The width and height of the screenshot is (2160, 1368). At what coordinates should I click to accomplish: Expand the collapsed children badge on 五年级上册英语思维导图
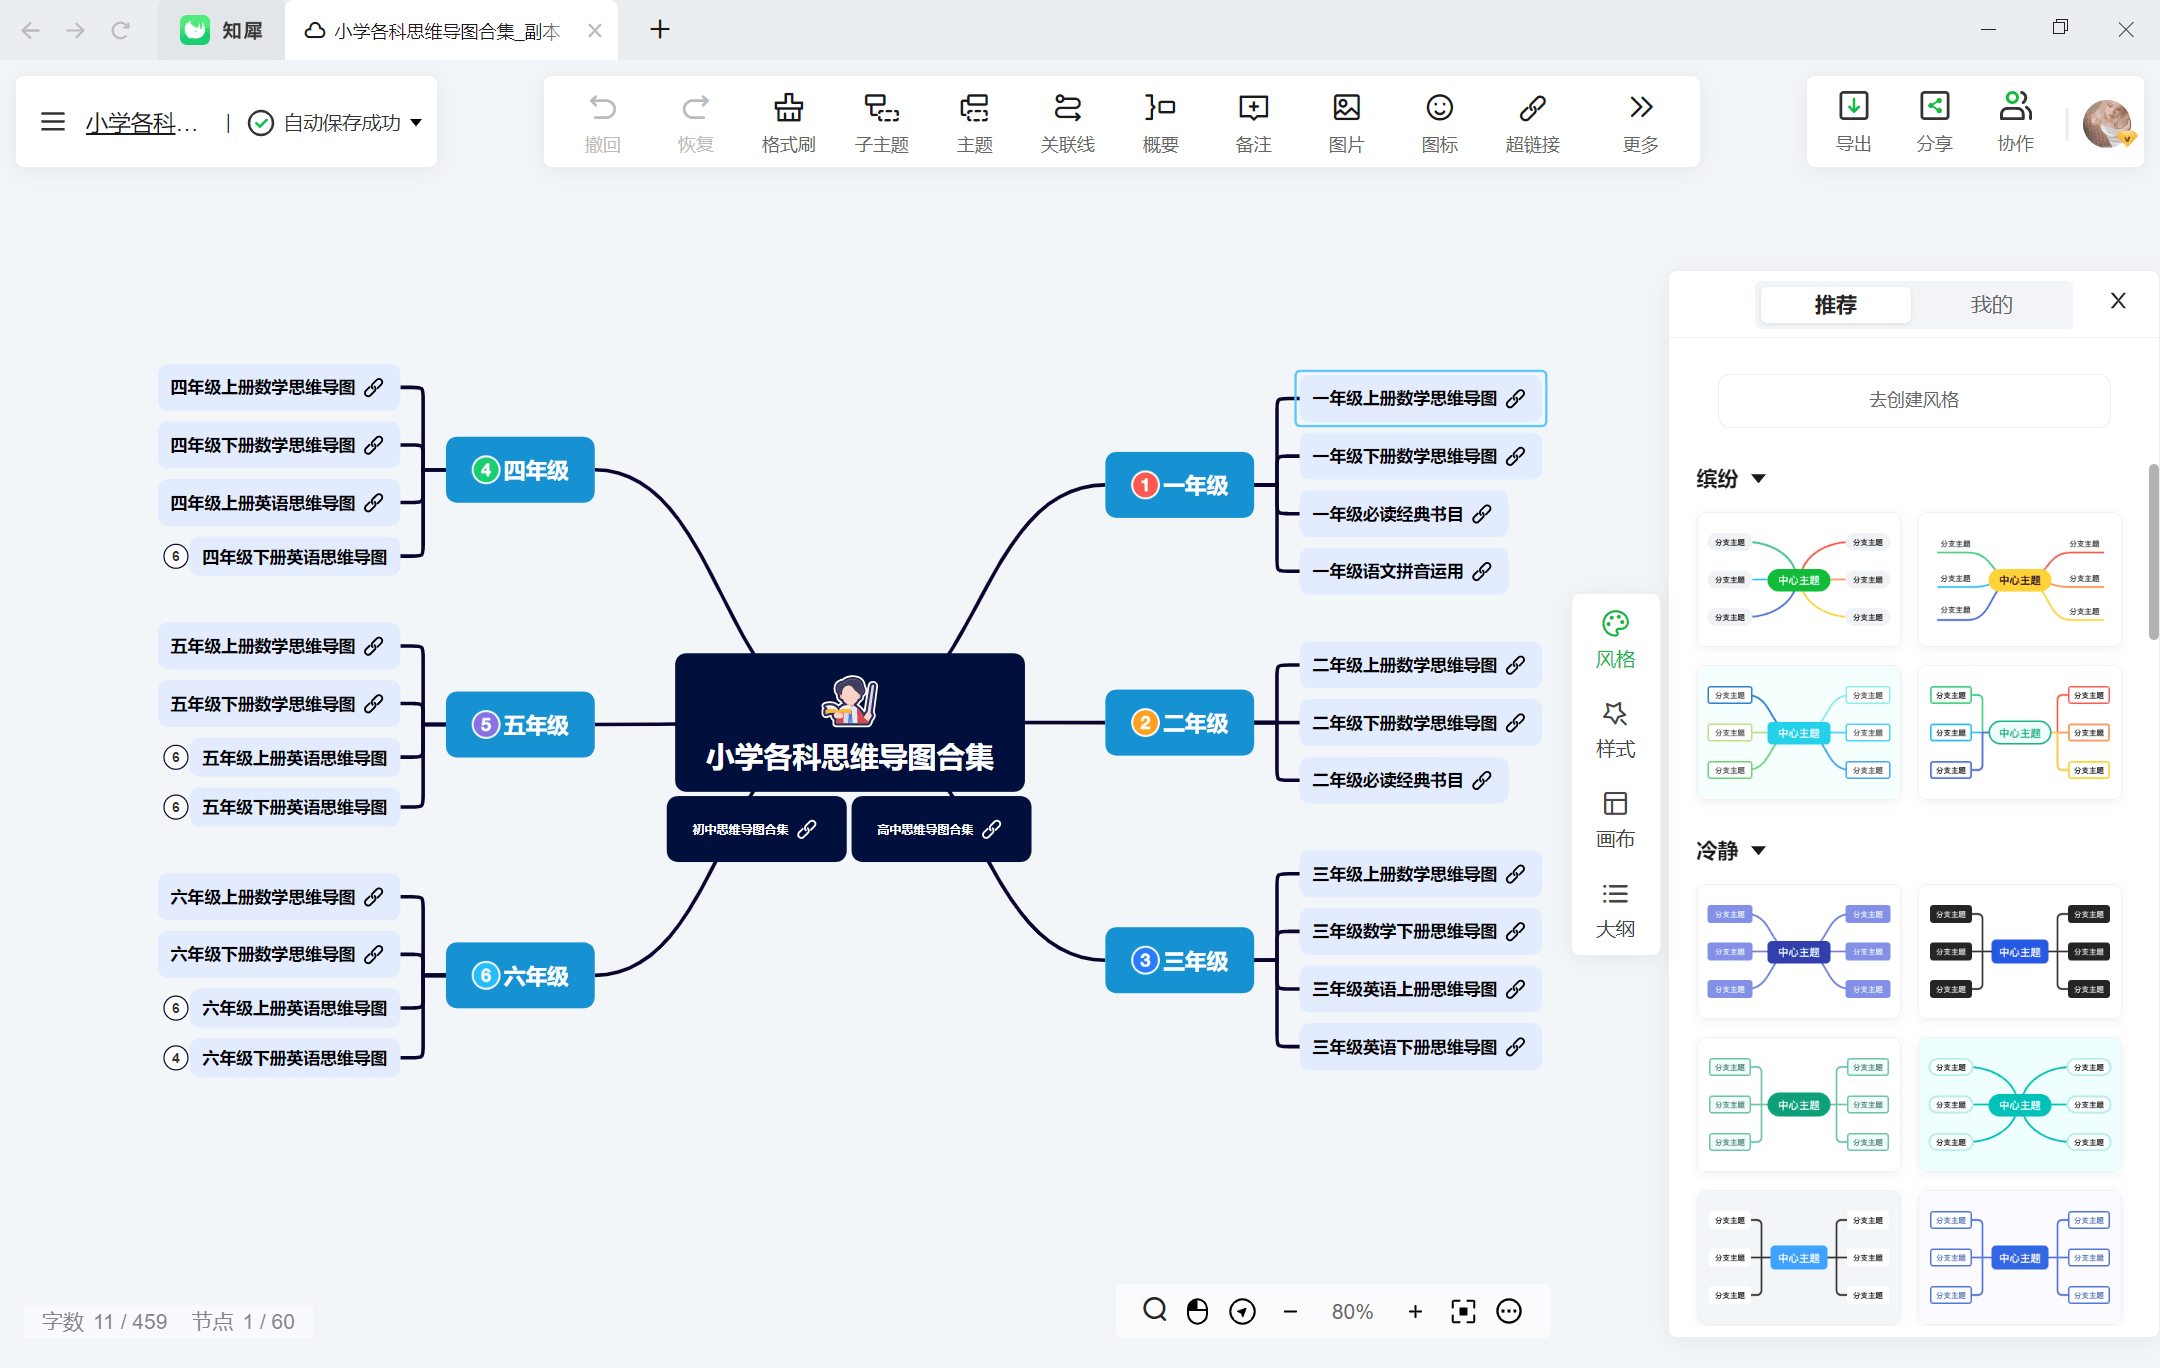[176, 757]
